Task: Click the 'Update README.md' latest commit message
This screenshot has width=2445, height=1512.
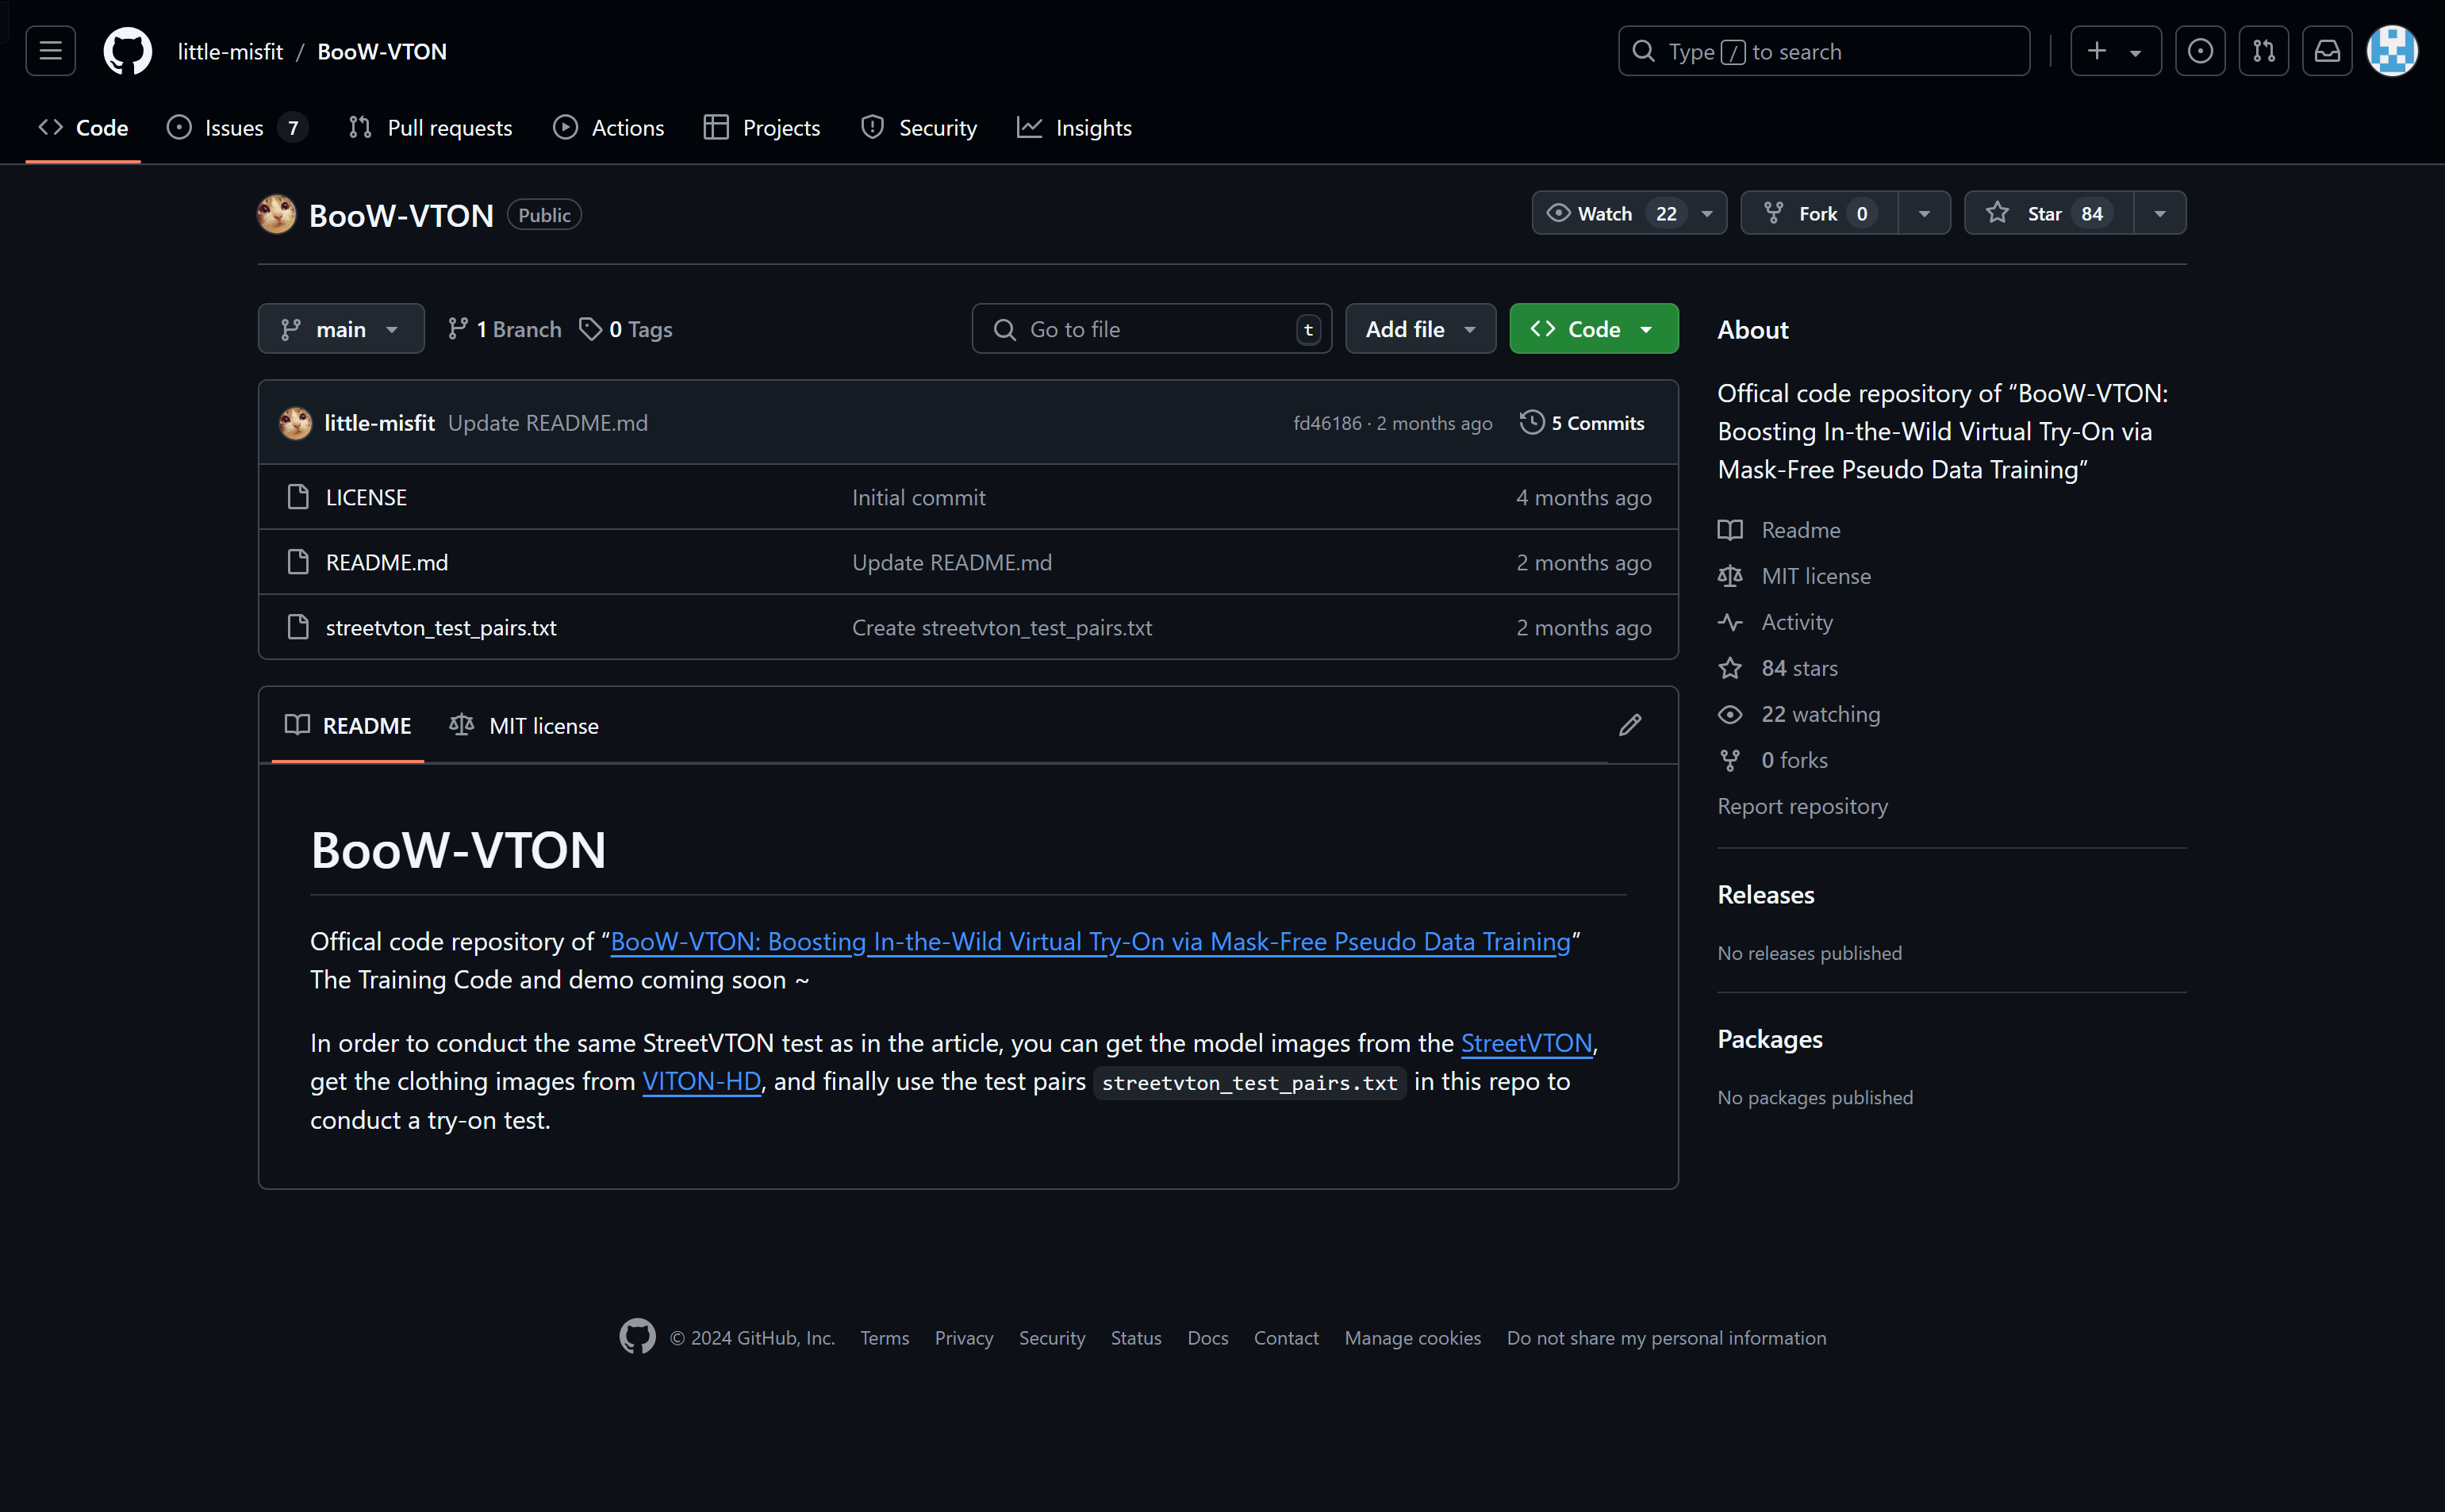Action: (547, 423)
